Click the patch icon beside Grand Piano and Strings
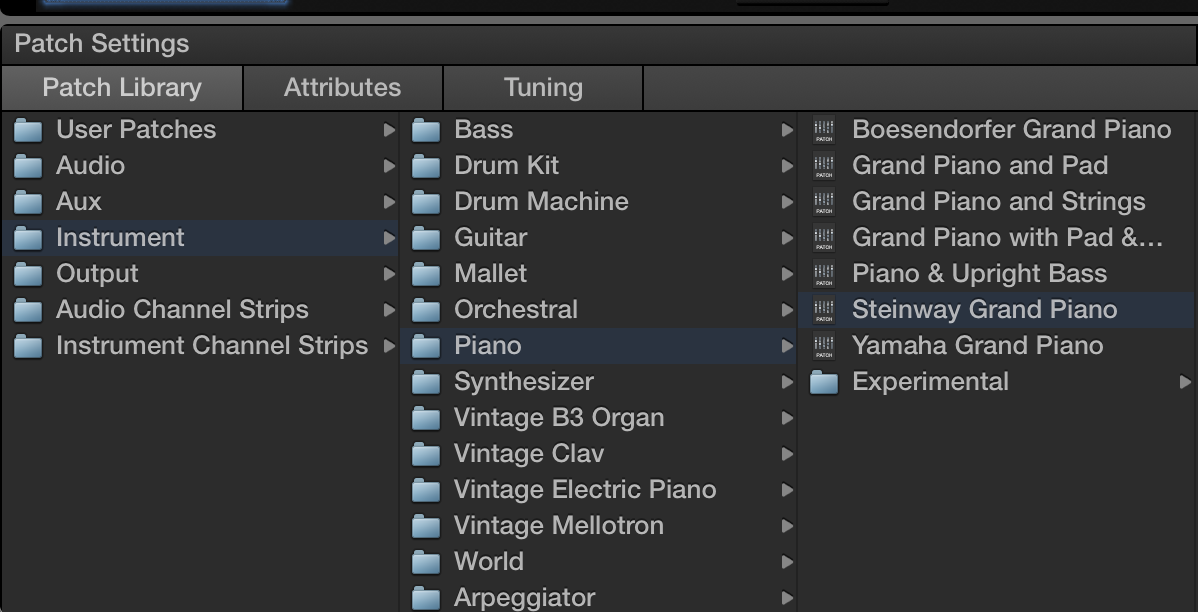Viewport: 1198px width, 612px height. click(824, 202)
